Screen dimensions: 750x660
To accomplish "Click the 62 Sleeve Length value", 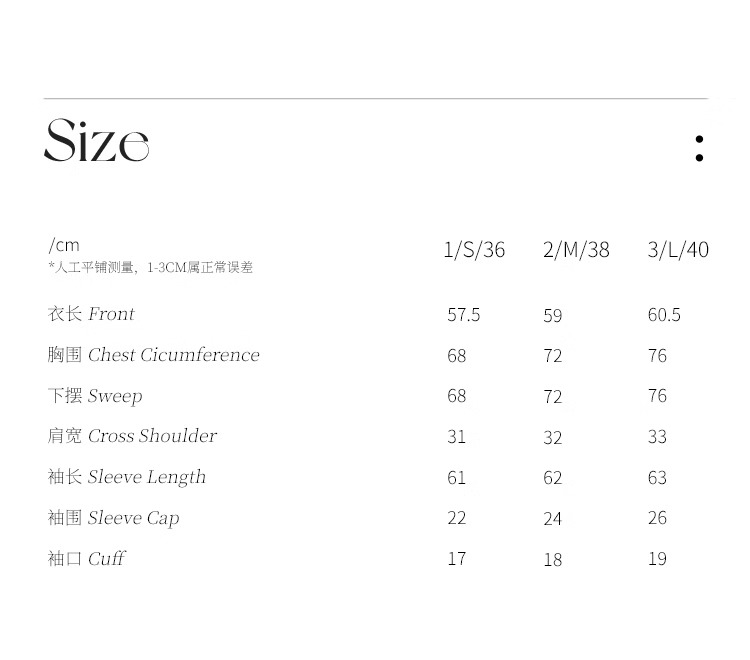I will 553,478.
